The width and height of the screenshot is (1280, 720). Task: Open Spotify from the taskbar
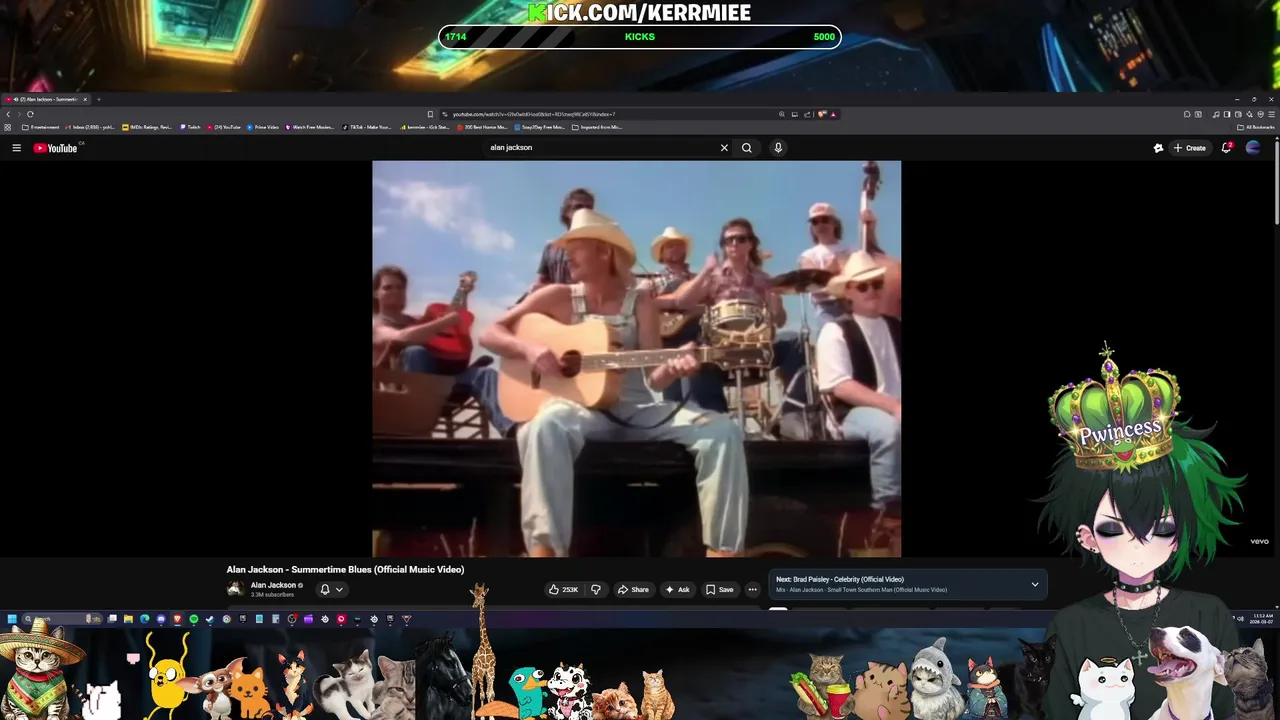[x=194, y=619]
